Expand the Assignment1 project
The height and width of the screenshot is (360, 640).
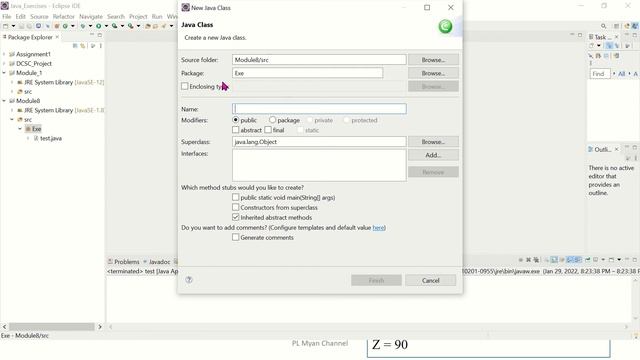coord(4,54)
